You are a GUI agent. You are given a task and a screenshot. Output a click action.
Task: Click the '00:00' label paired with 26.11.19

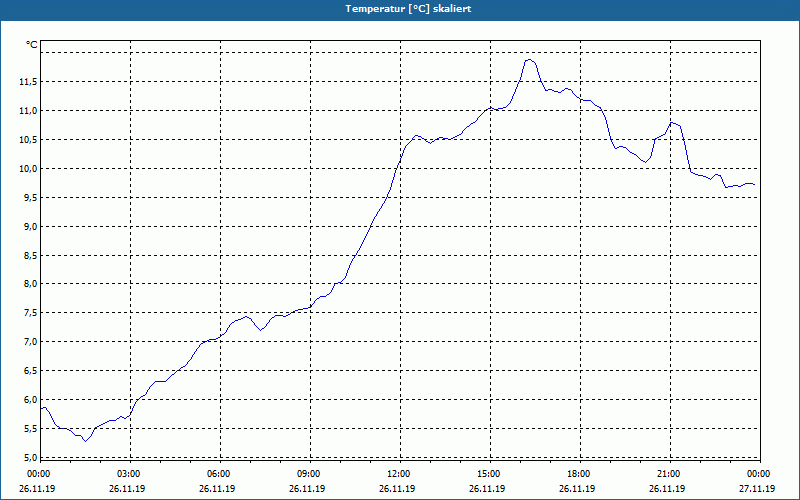39,474
